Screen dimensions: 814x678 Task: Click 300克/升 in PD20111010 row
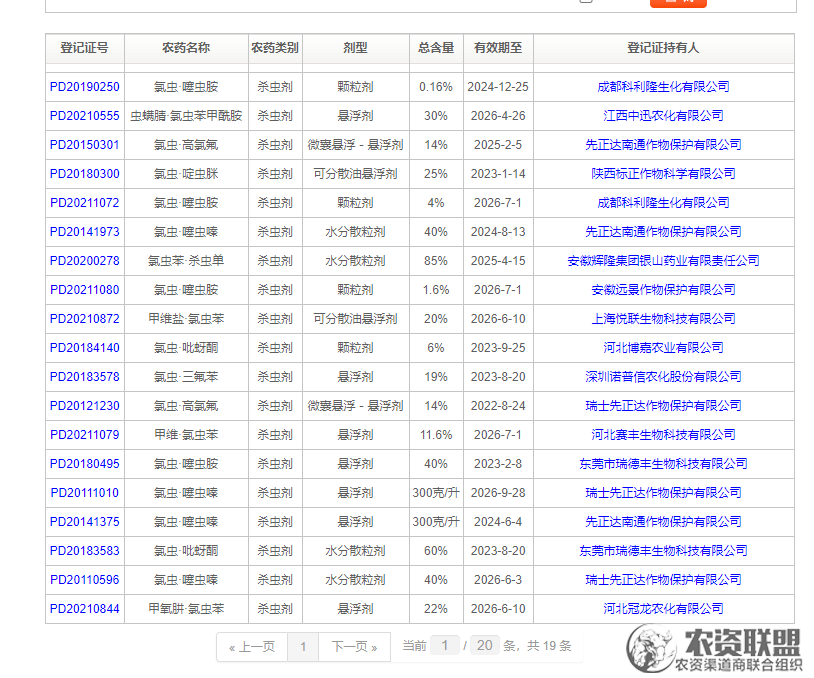click(x=436, y=493)
